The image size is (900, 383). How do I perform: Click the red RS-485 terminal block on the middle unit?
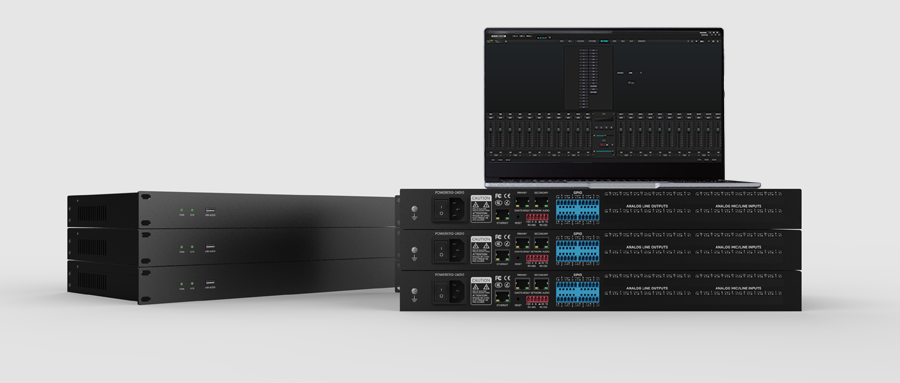[537, 258]
